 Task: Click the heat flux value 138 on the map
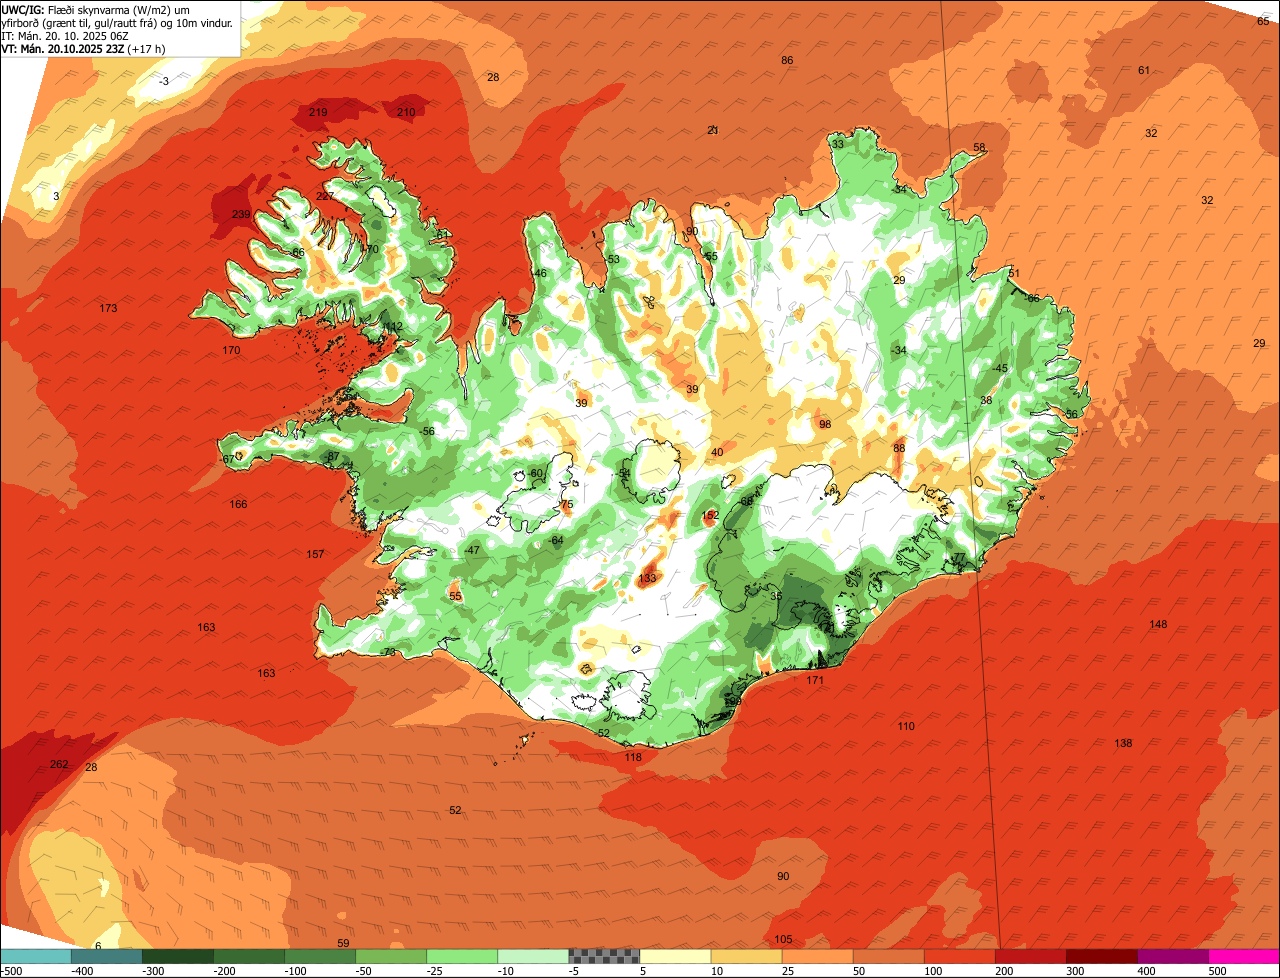[1124, 743]
